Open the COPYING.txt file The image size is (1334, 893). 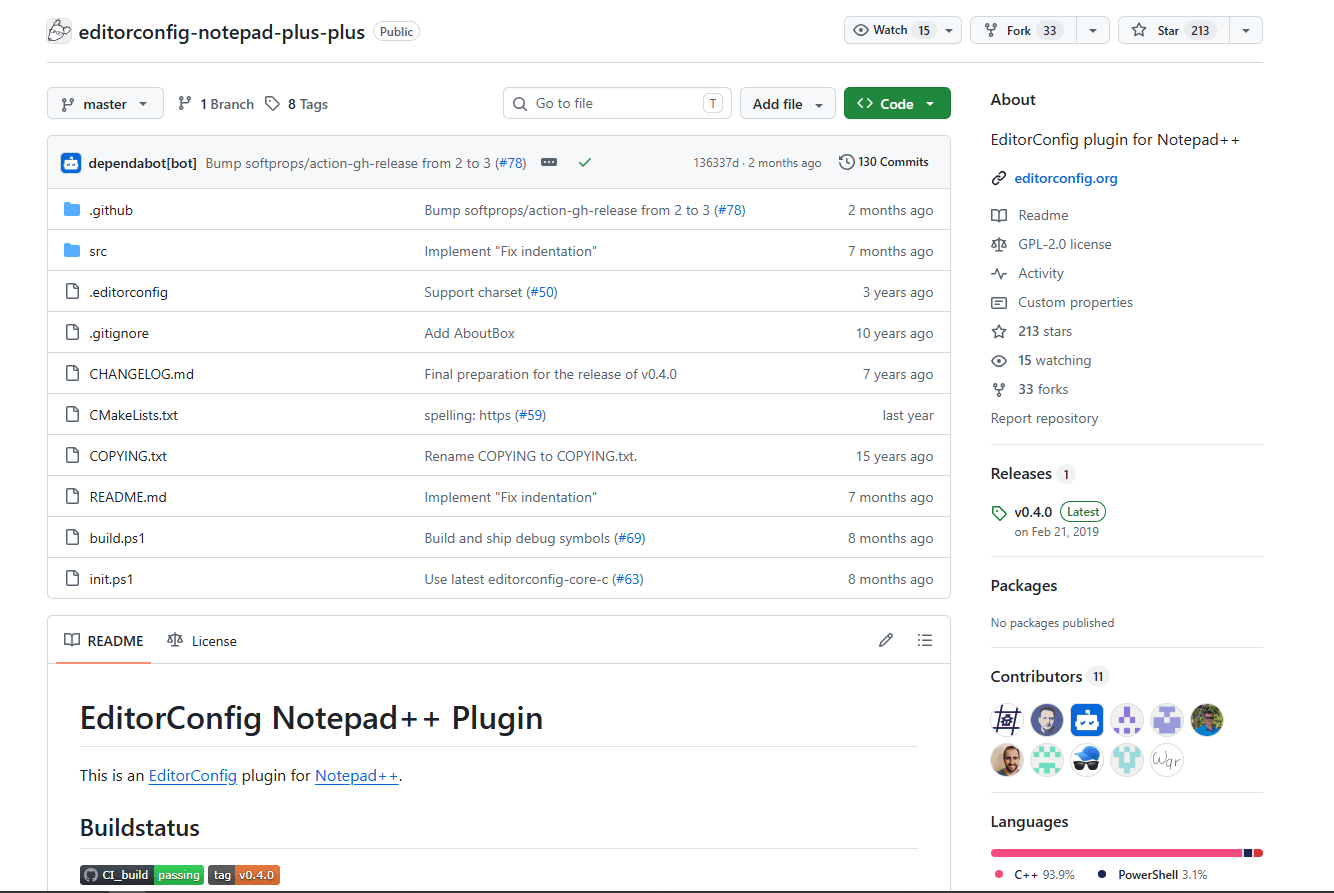coord(128,456)
